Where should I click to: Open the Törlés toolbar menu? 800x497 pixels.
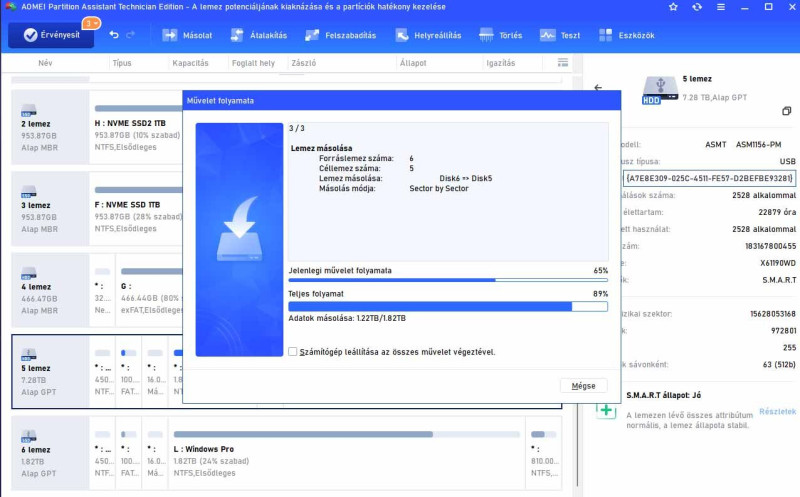pyautogui.click(x=501, y=35)
